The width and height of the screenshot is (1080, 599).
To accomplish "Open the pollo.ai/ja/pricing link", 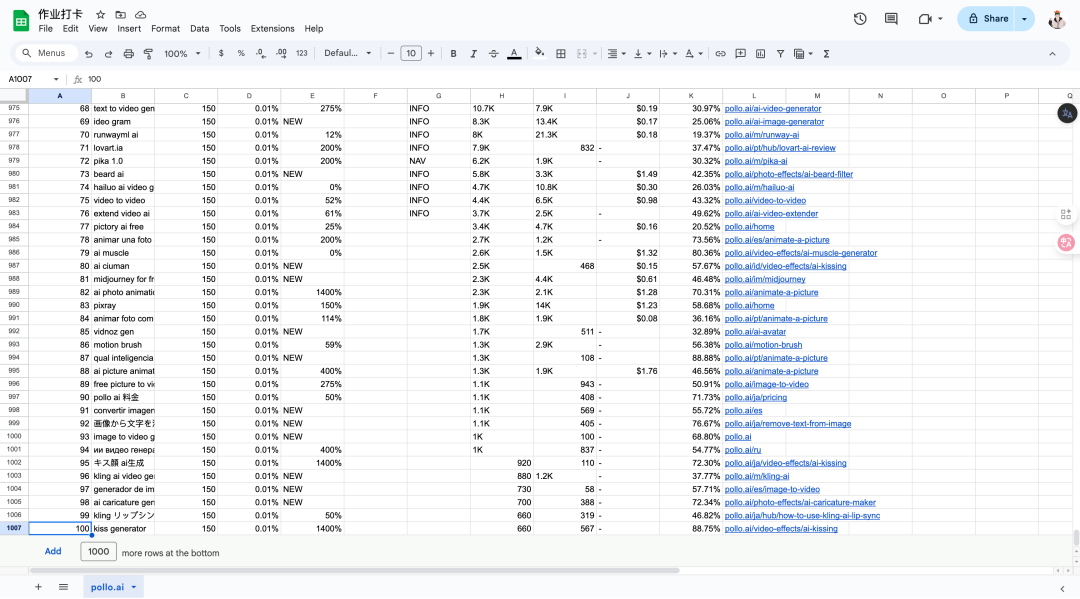I will (x=756, y=397).
